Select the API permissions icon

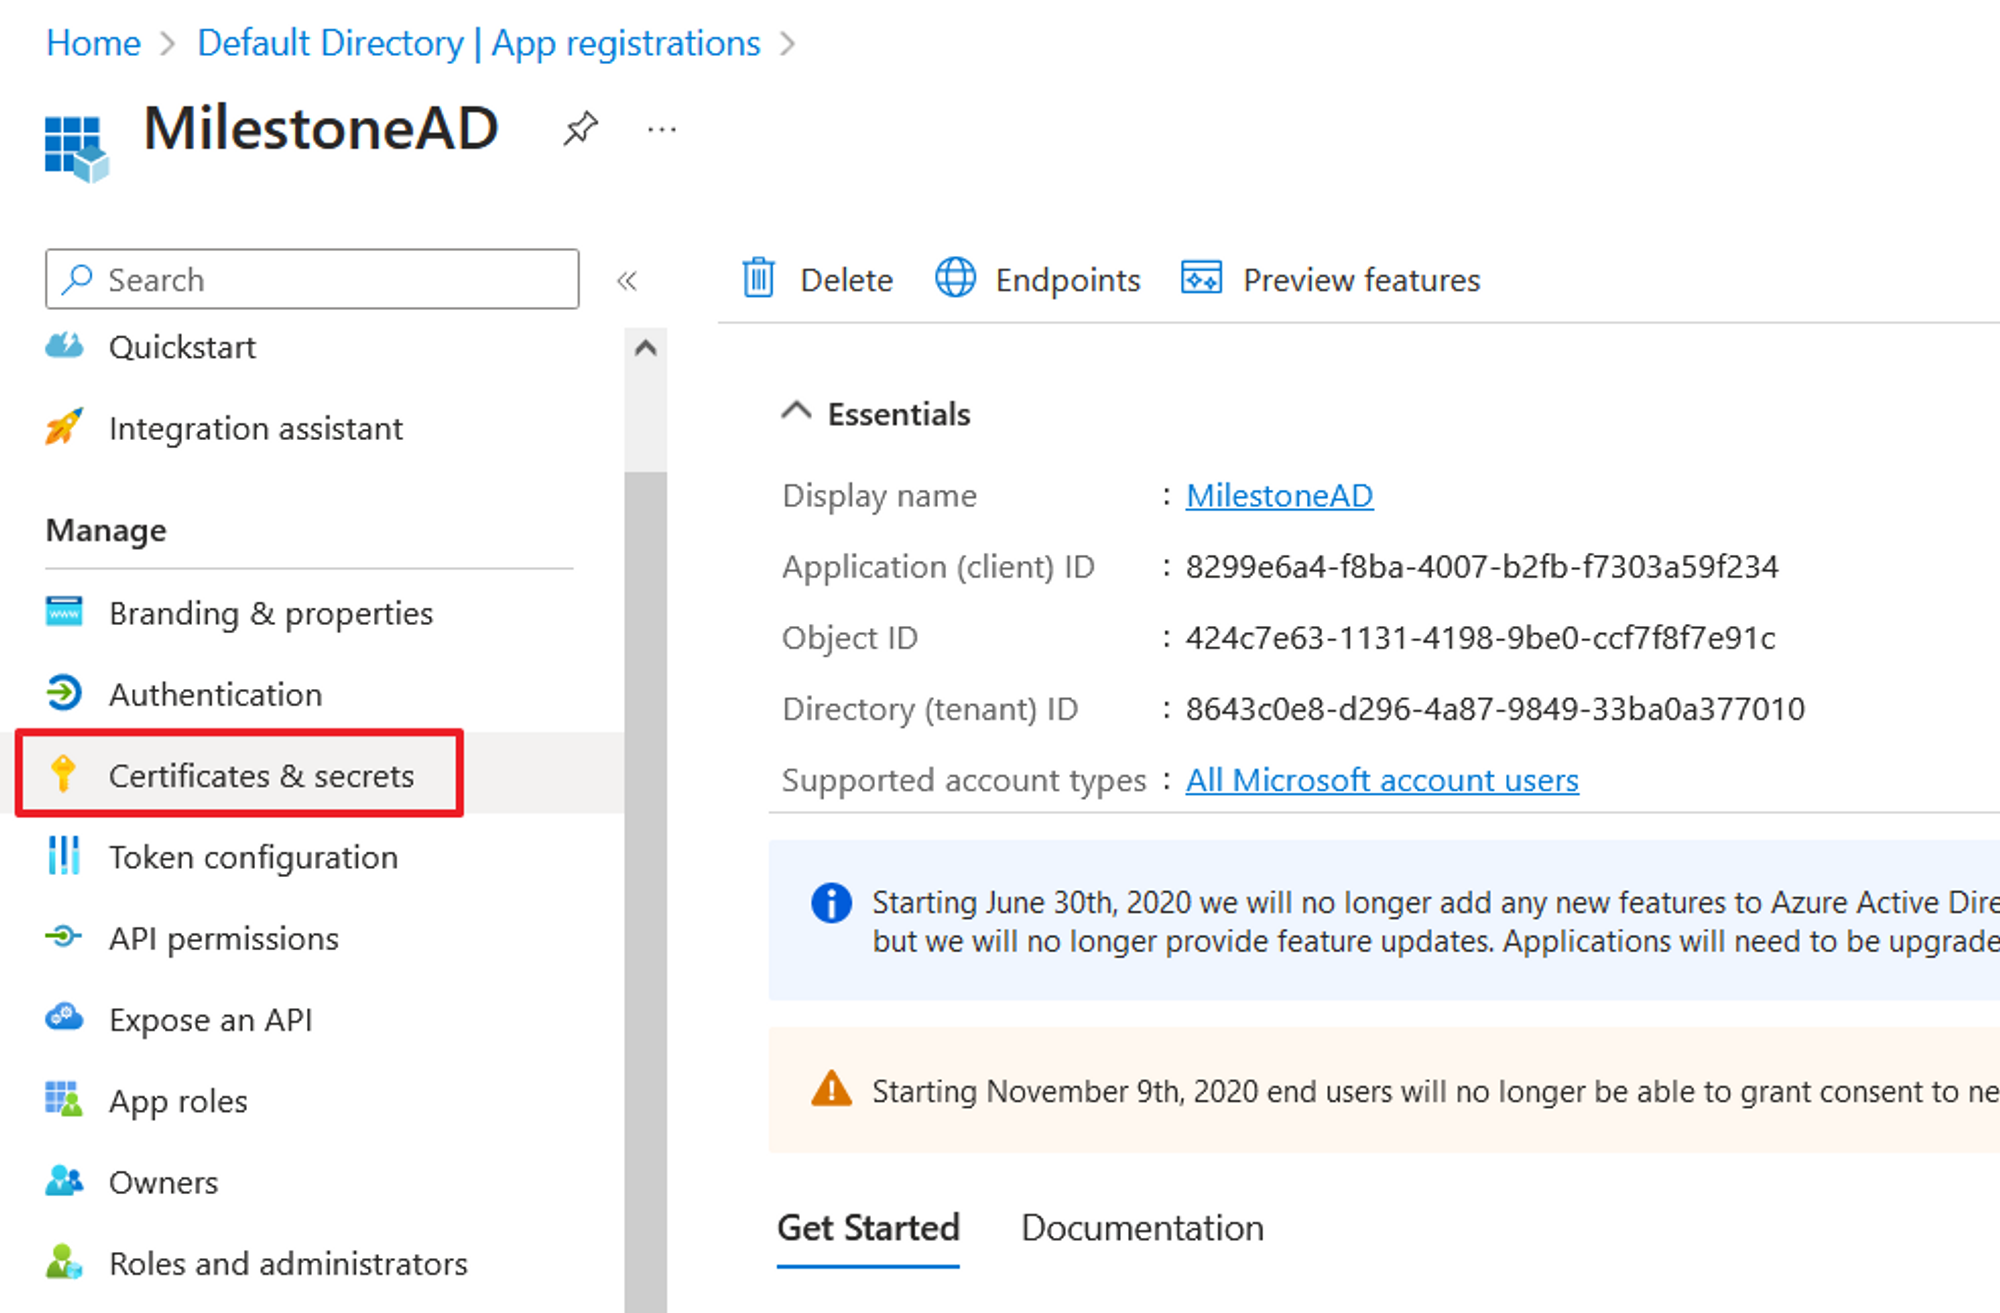[63, 938]
